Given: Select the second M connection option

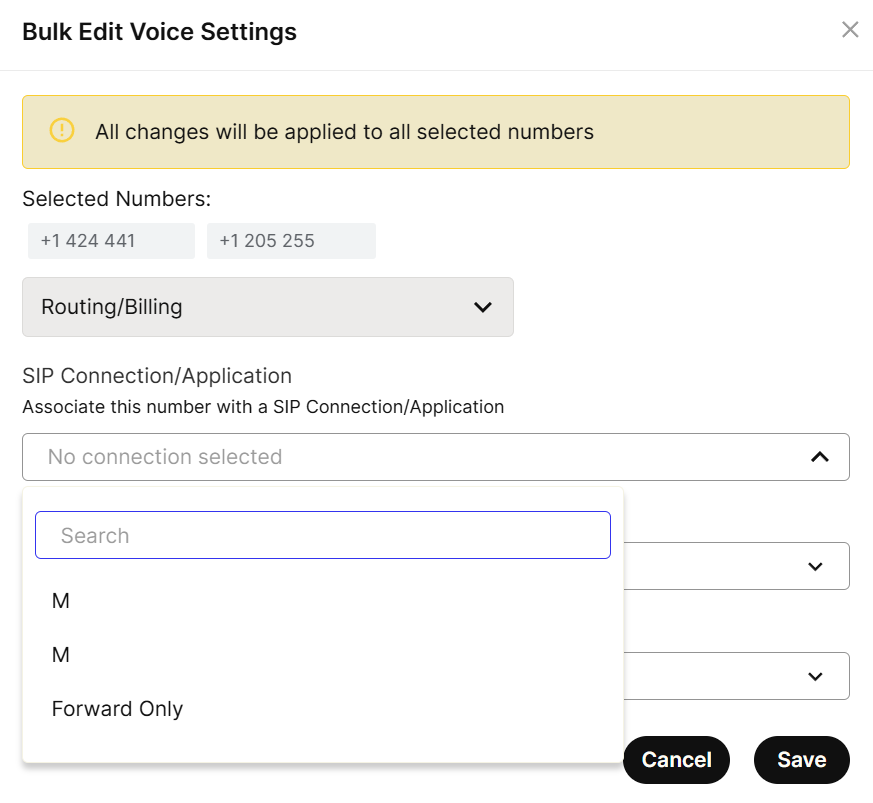Looking at the screenshot, I should pos(323,655).
